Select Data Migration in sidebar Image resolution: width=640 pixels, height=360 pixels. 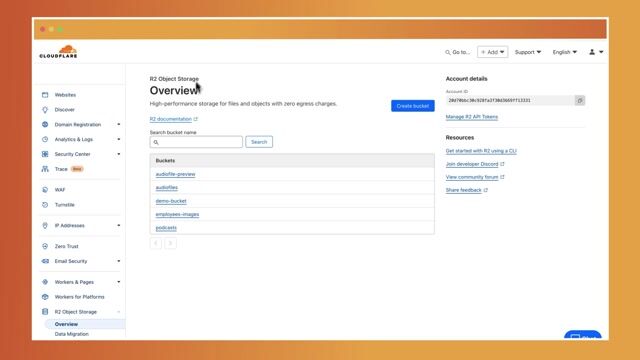71,334
